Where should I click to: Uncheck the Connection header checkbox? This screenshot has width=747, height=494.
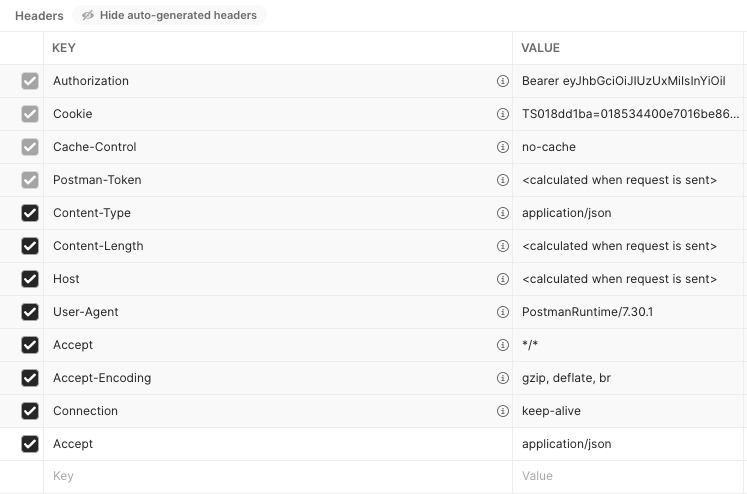pyautogui.click(x=30, y=411)
